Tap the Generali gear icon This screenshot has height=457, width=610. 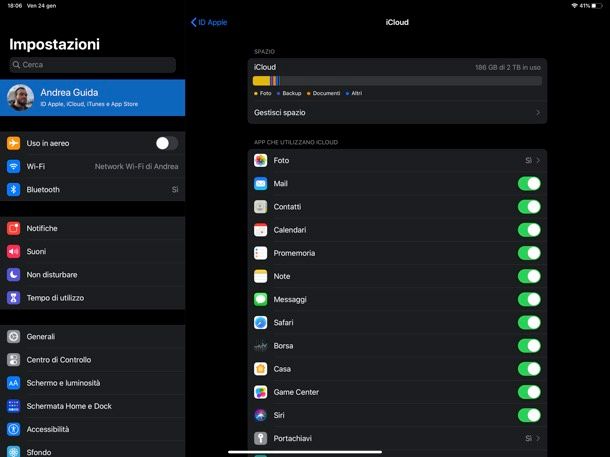point(13,336)
